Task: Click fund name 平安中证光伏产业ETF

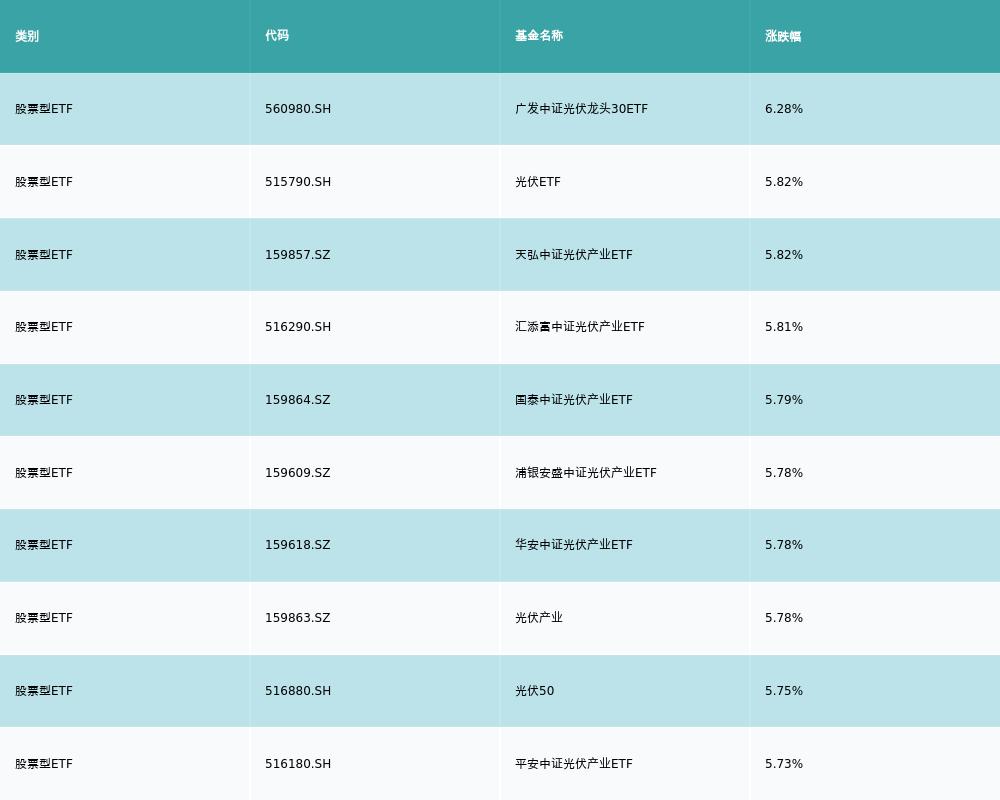Action: 574,764
